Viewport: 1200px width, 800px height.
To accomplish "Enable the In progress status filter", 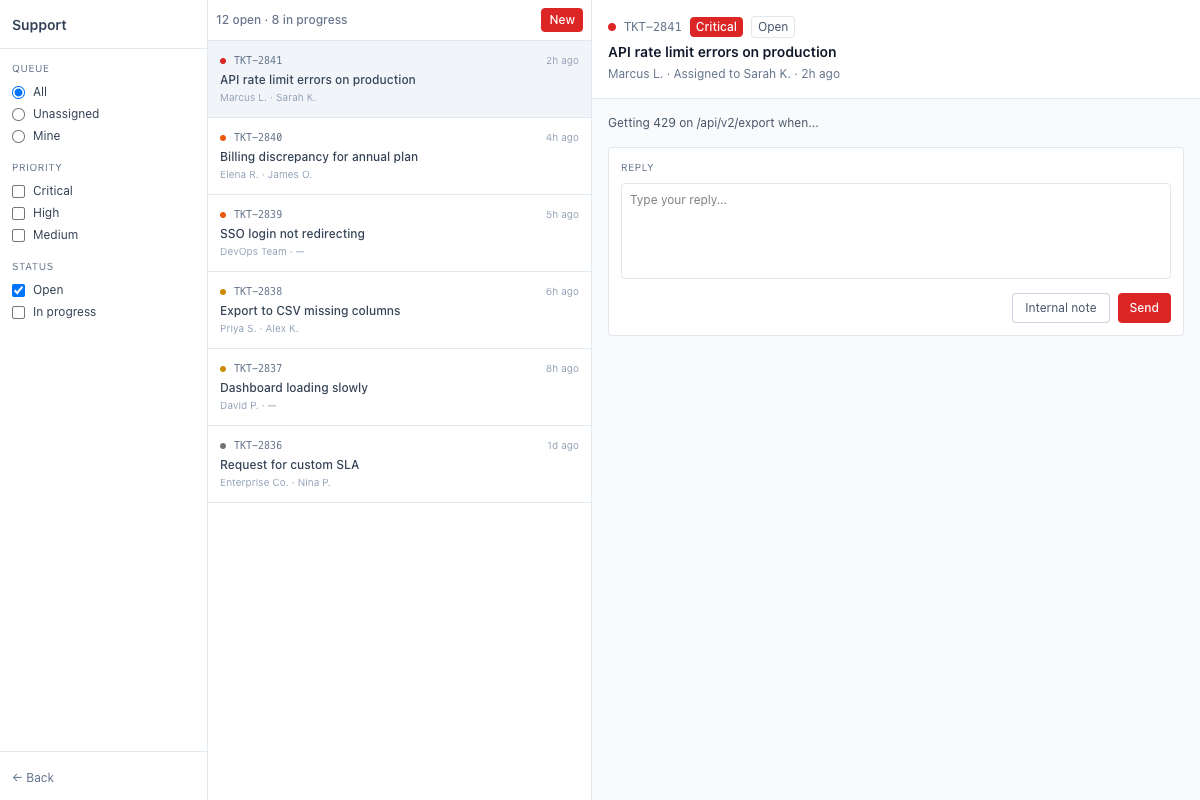I will point(17,312).
